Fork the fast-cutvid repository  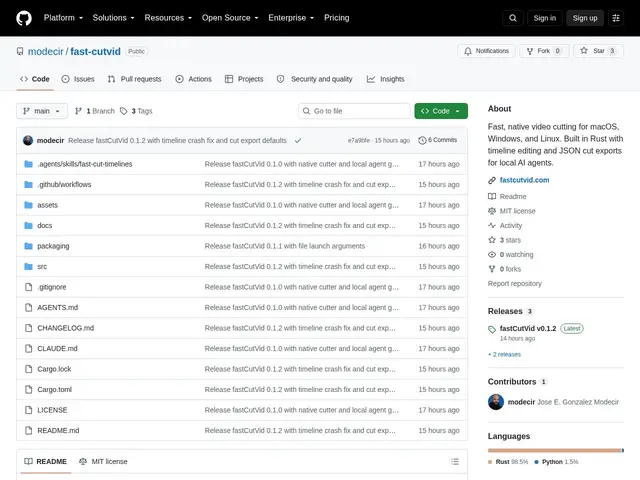544,51
